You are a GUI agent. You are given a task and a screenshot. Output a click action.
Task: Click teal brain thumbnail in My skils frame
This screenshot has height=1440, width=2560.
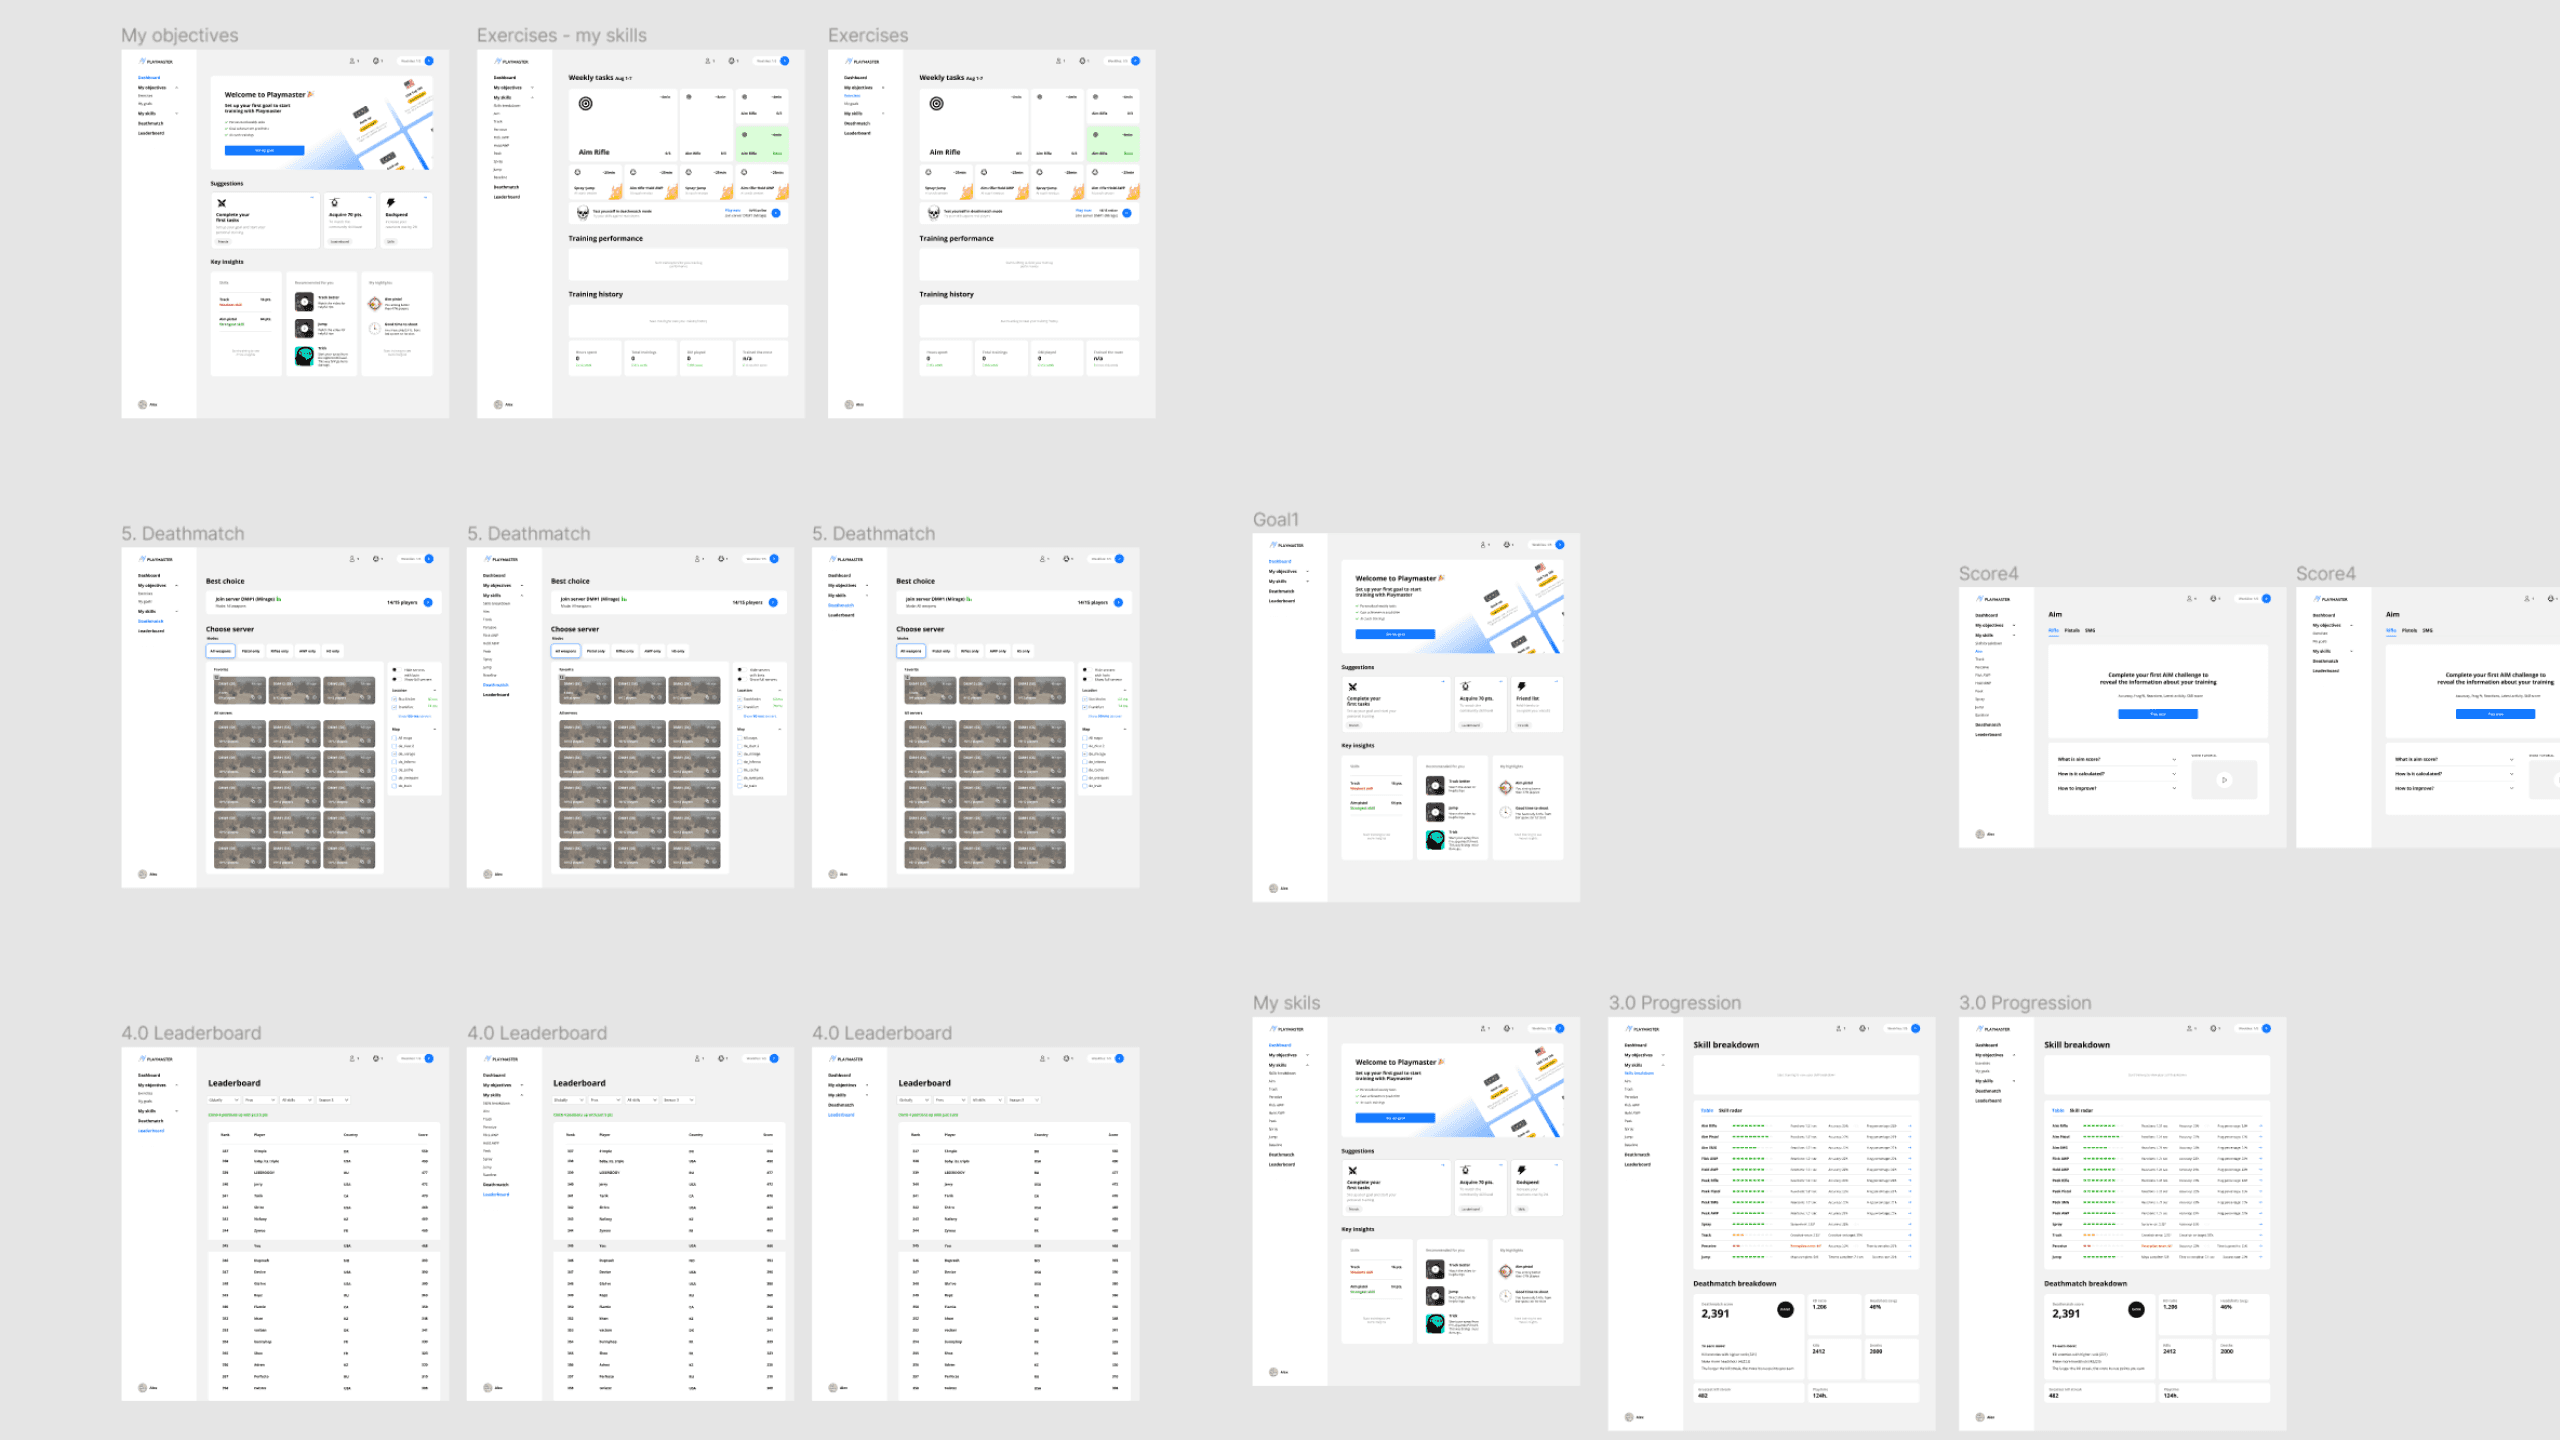coord(1435,1323)
